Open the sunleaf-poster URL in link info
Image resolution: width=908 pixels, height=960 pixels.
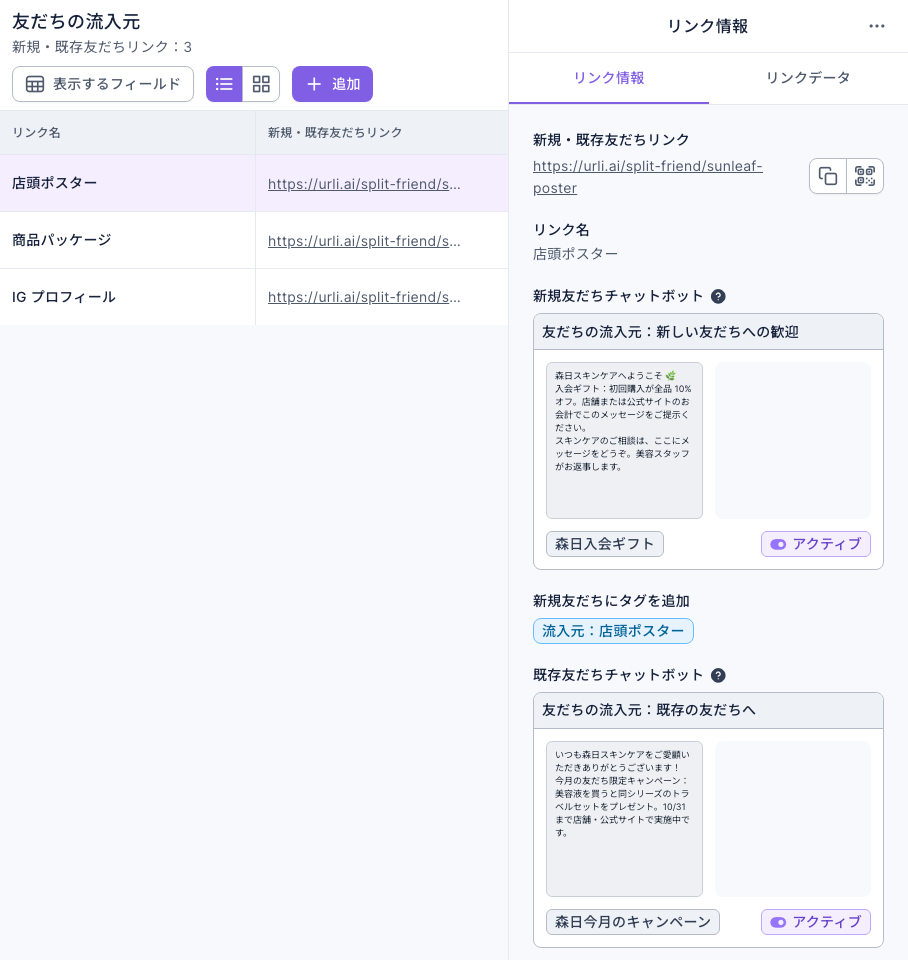[x=648, y=177]
